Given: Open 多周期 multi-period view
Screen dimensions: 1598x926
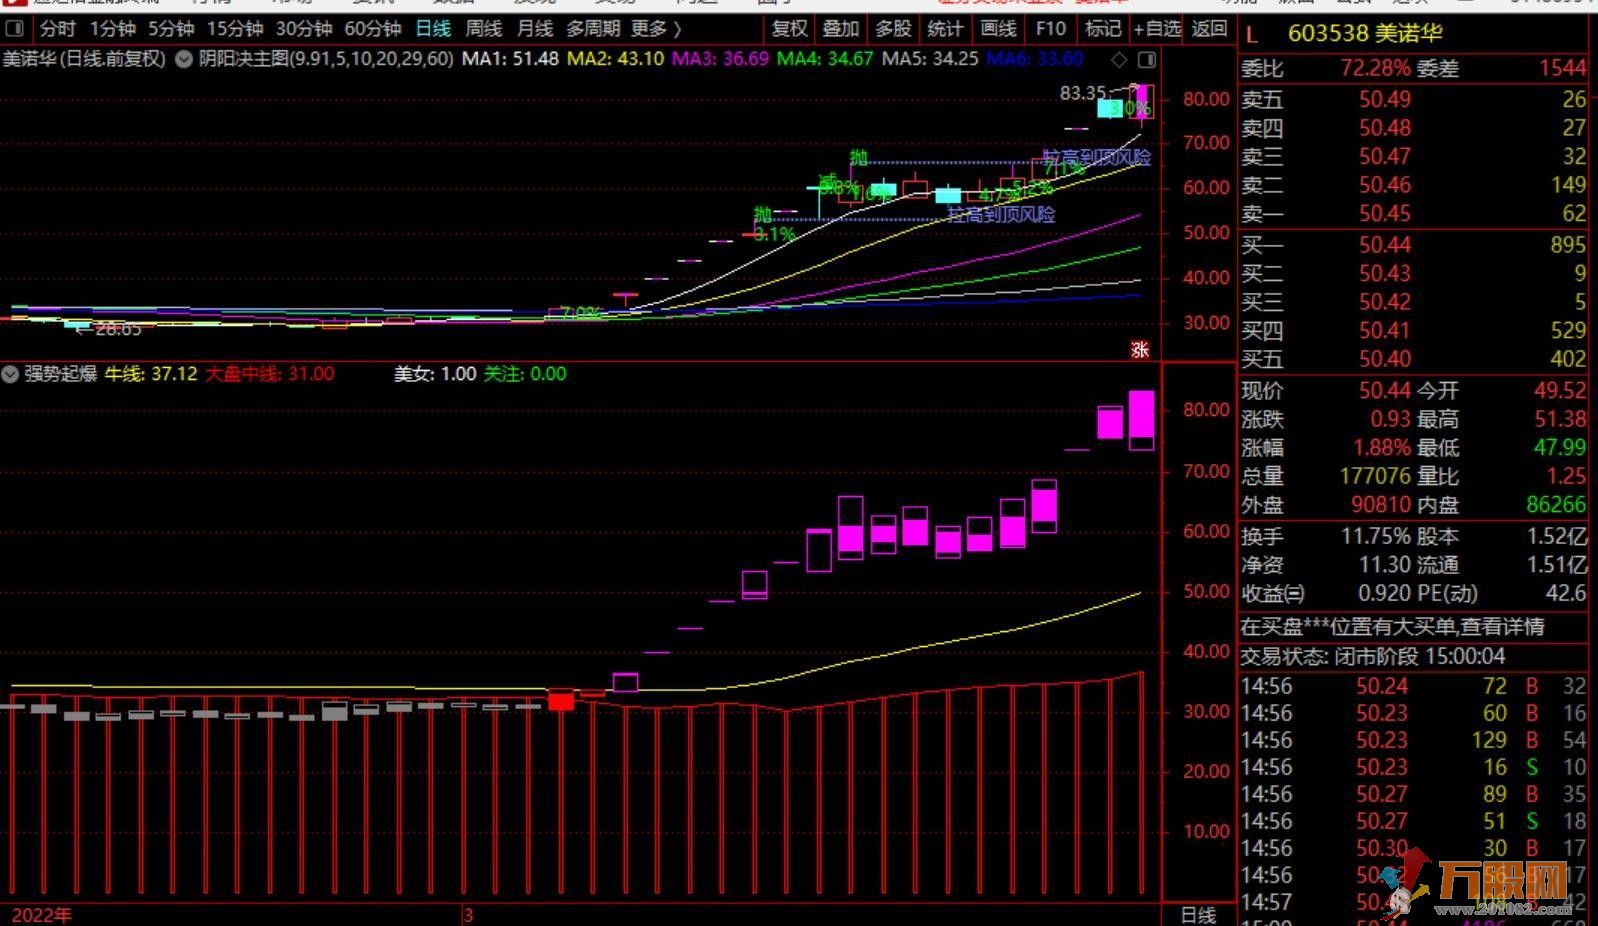Looking at the screenshot, I should coord(593,29).
